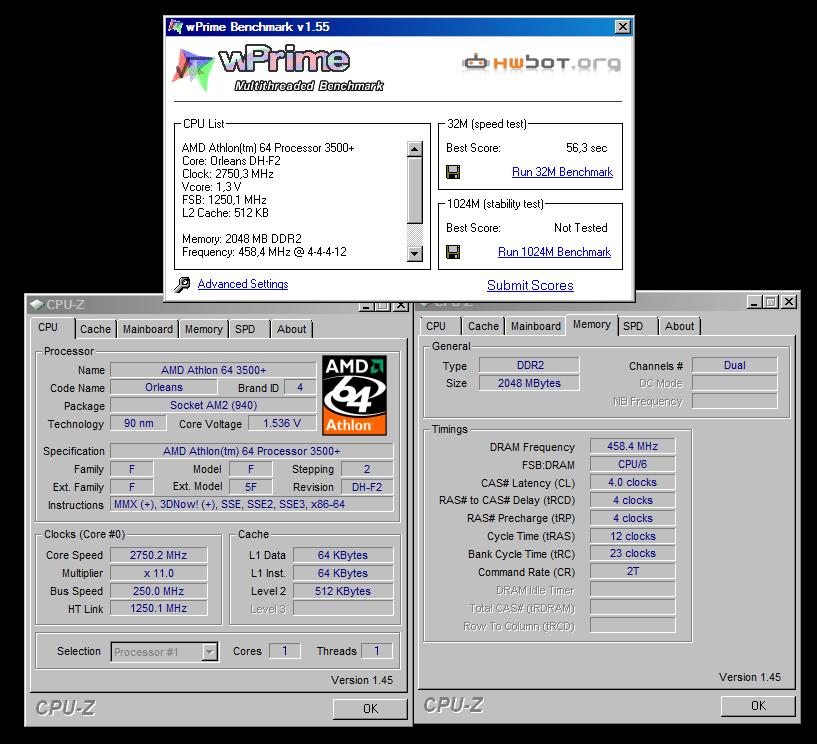Open Cache tab in left CPU-Z window
The height and width of the screenshot is (744, 817).
pyautogui.click(x=95, y=329)
